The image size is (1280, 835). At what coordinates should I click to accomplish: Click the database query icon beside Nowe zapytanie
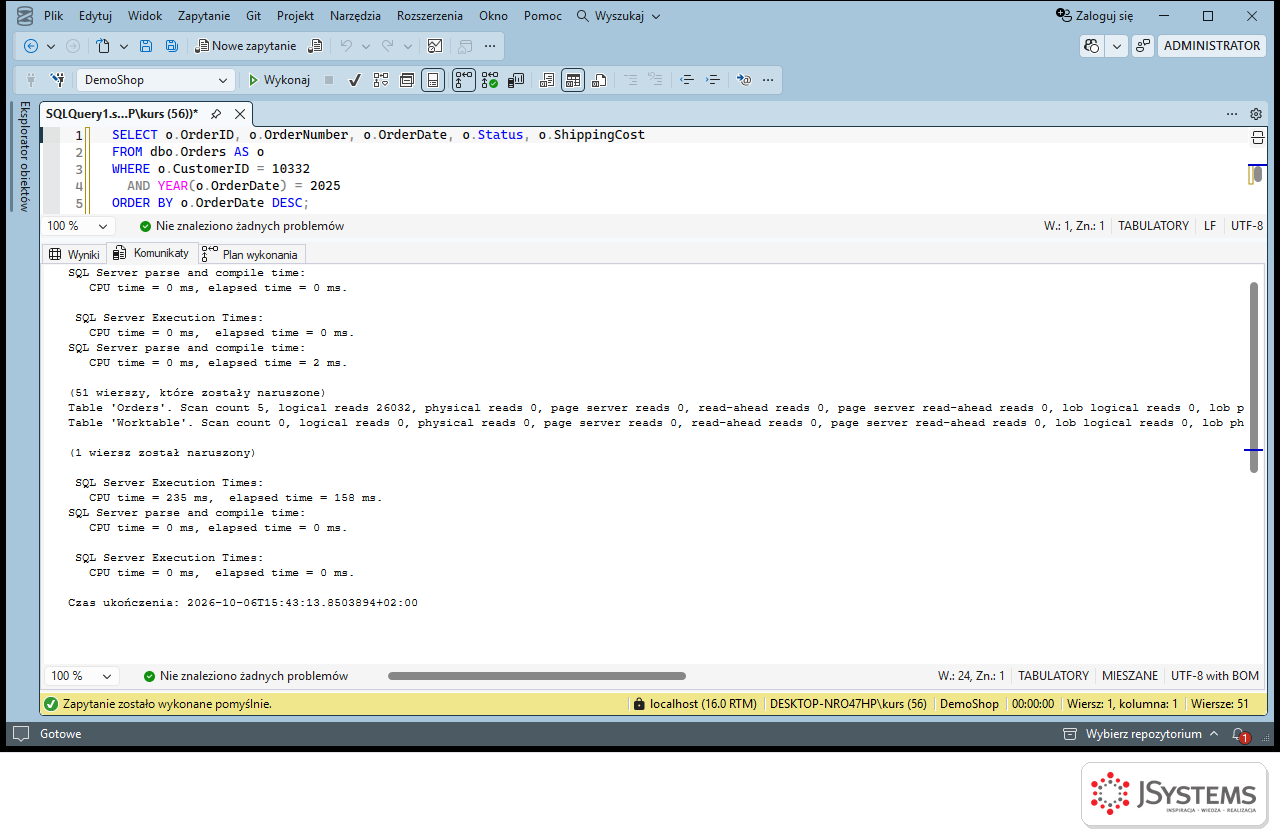[315, 46]
